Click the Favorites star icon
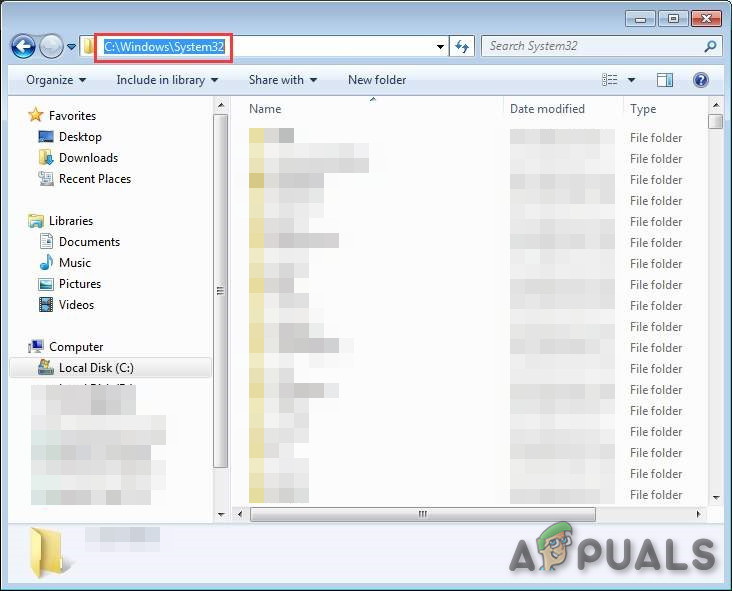The image size is (732, 591). click(x=35, y=115)
